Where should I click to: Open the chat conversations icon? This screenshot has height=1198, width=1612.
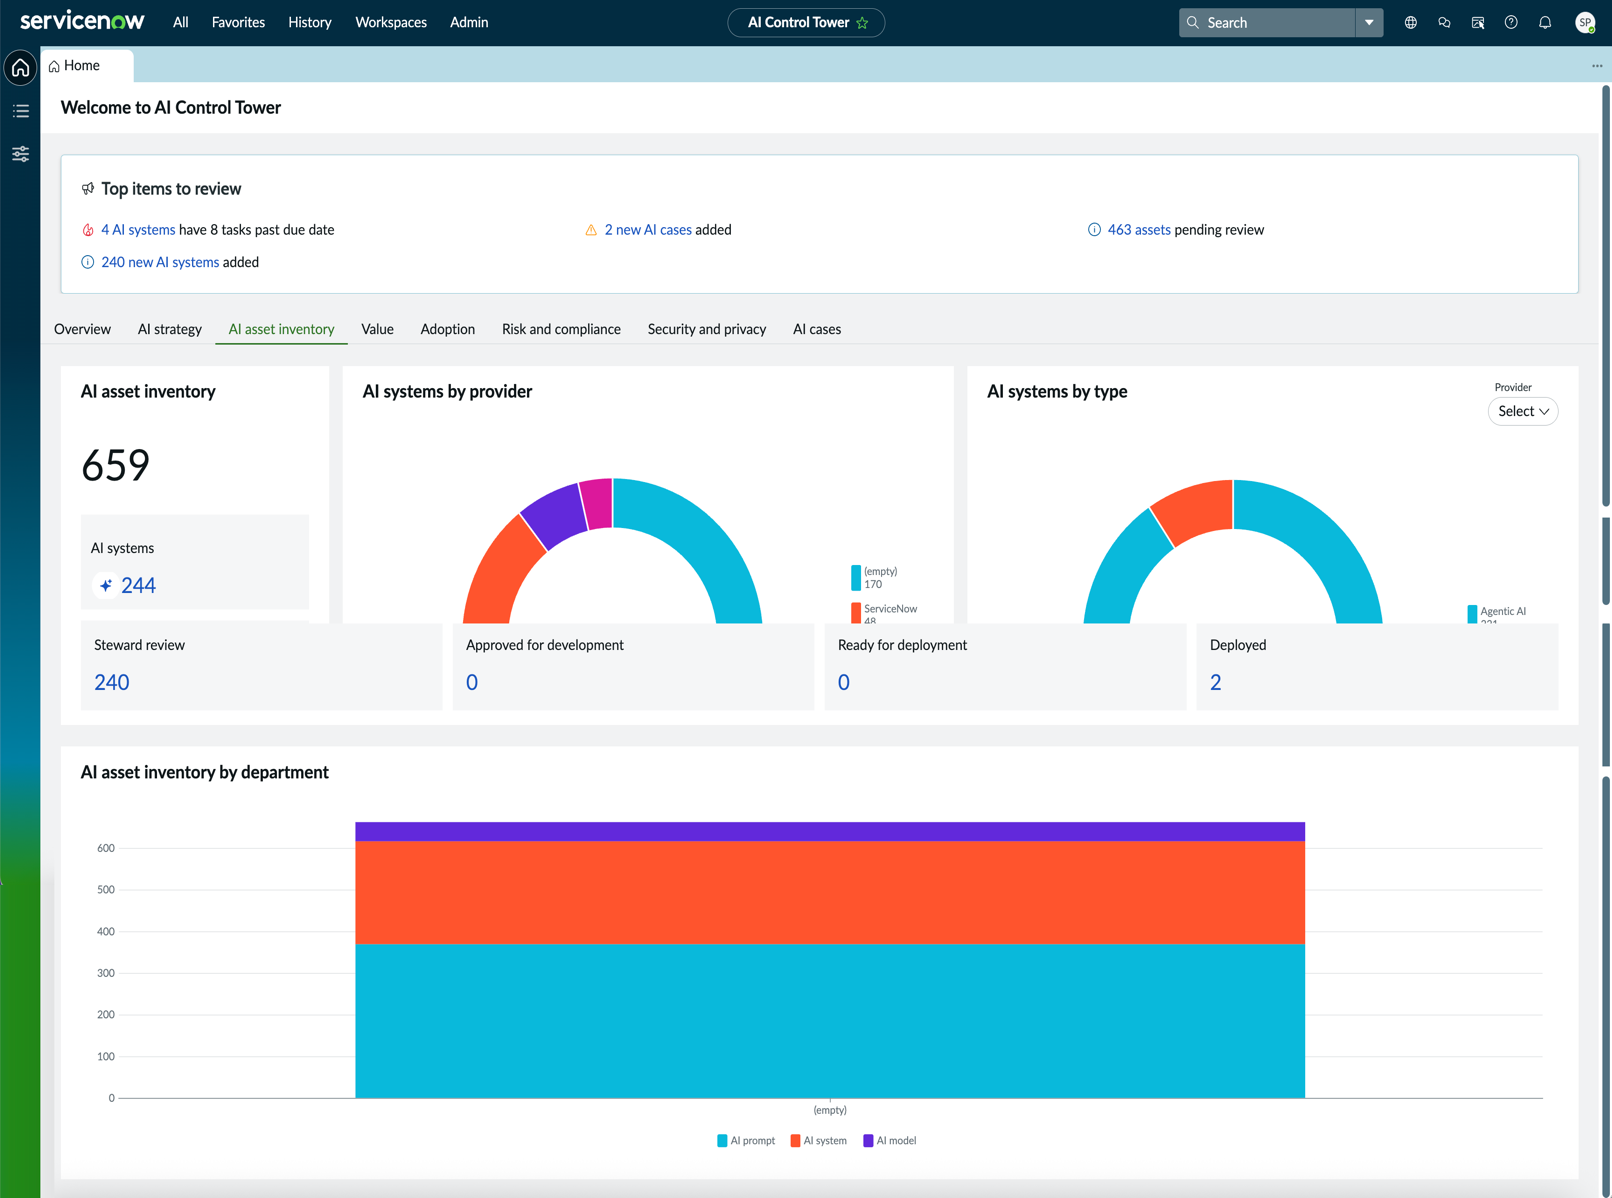click(x=1444, y=22)
